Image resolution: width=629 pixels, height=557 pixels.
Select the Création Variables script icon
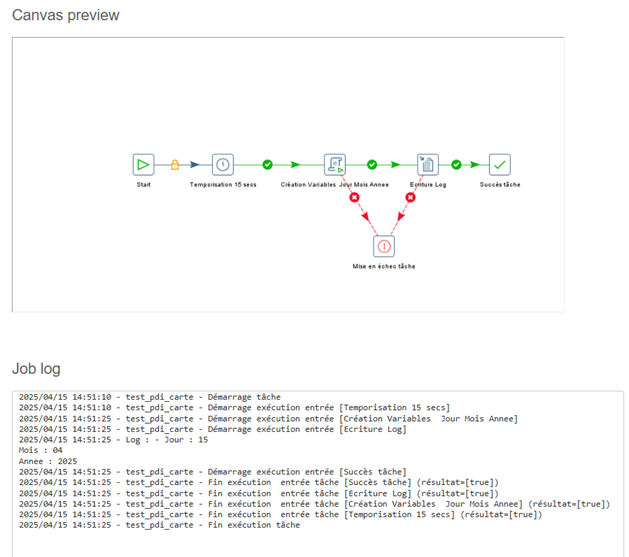[x=335, y=165]
